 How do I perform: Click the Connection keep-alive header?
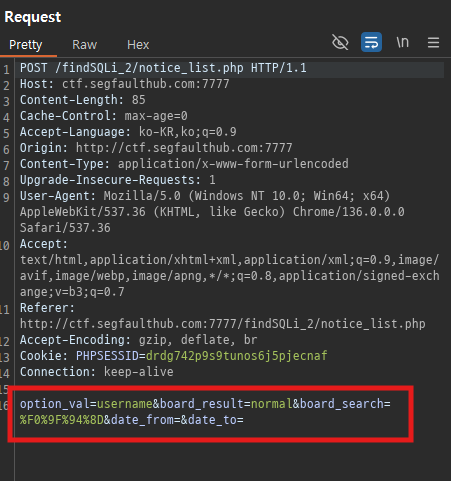tap(97, 372)
